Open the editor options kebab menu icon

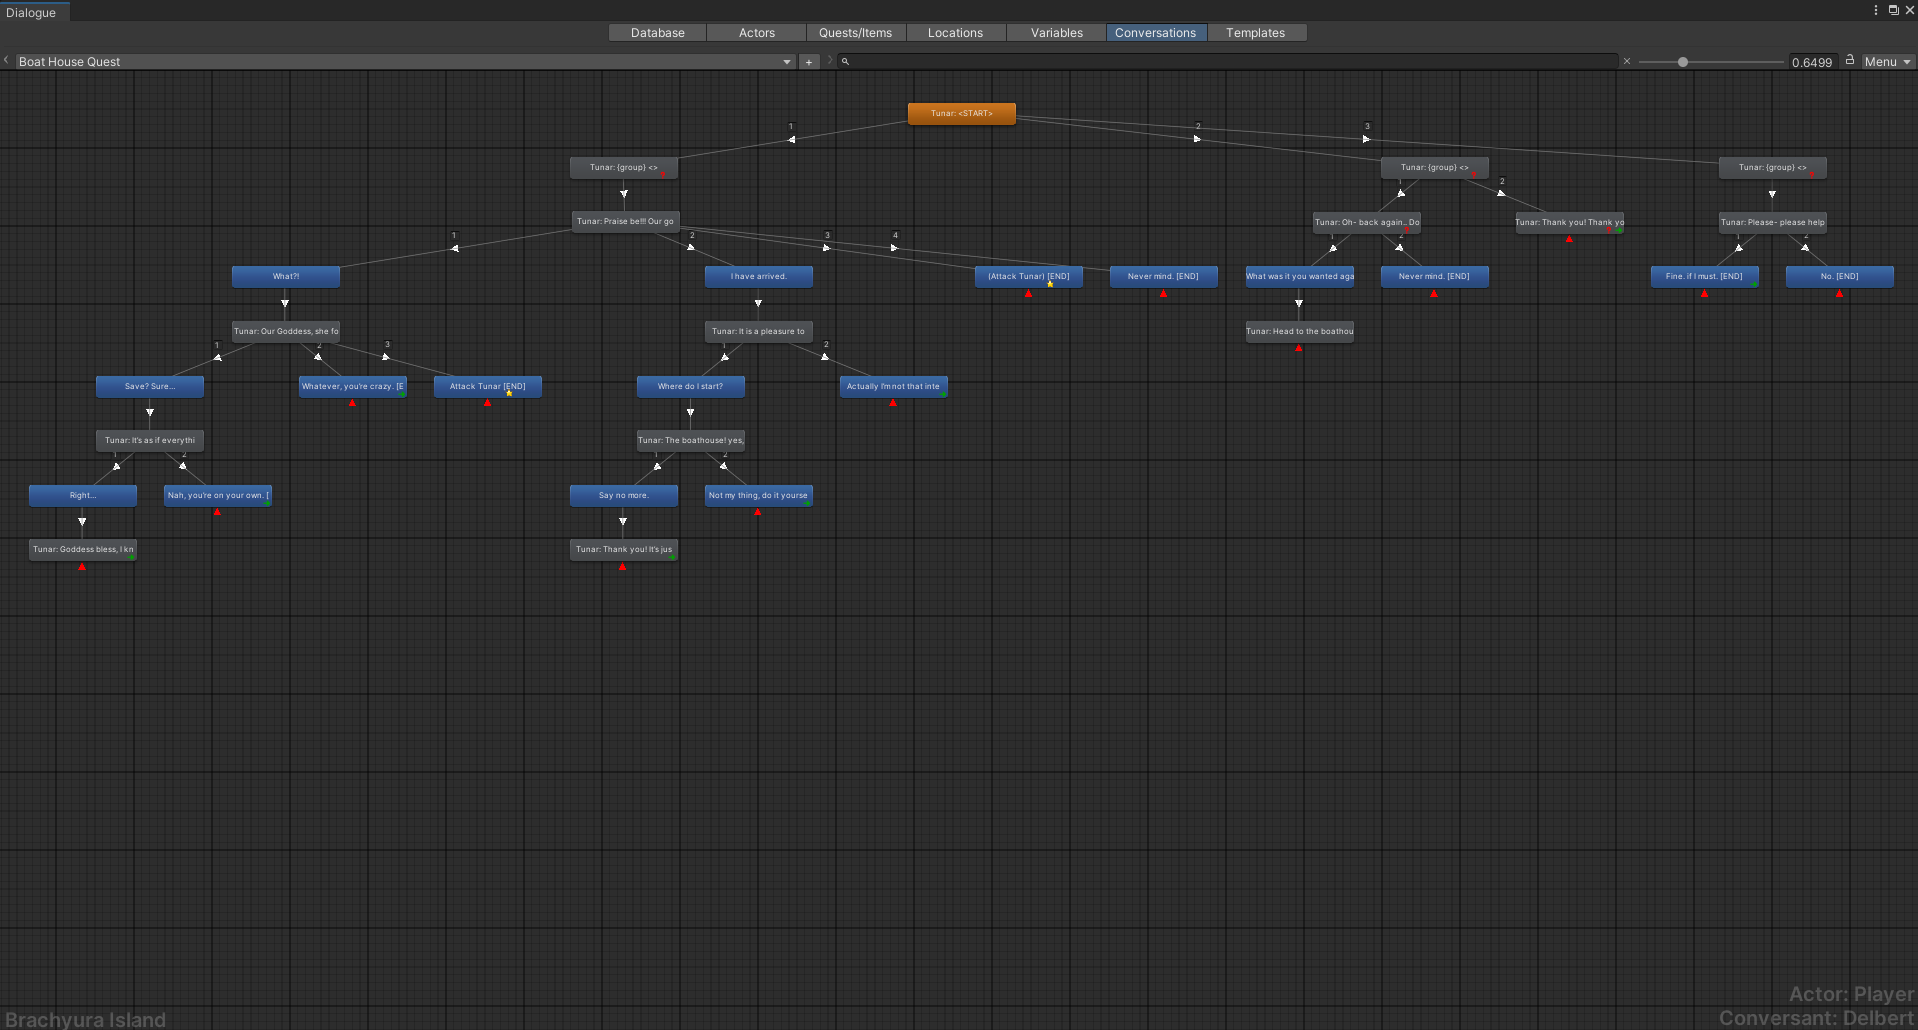[x=1875, y=10]
